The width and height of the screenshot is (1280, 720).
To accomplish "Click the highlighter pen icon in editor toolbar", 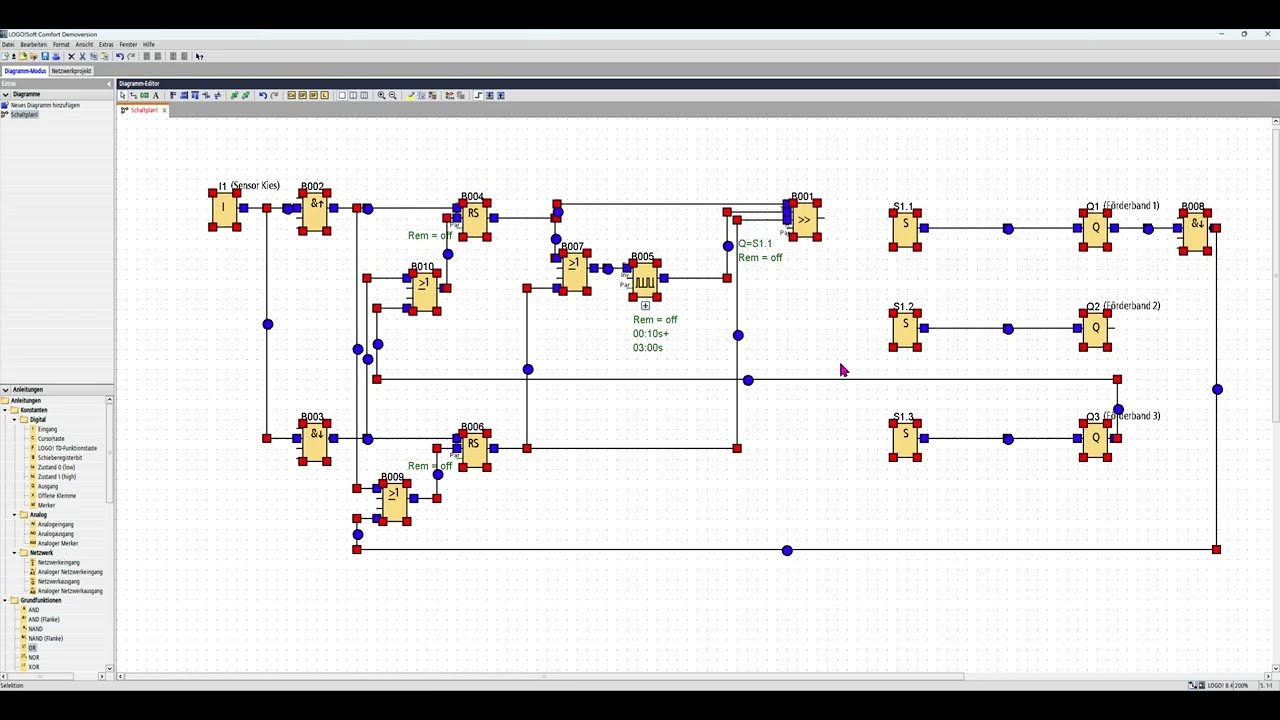I will (x=410, y=95).
